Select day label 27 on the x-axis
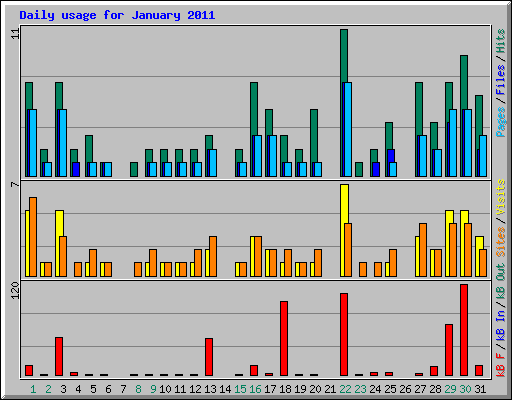 pos(420,389)
